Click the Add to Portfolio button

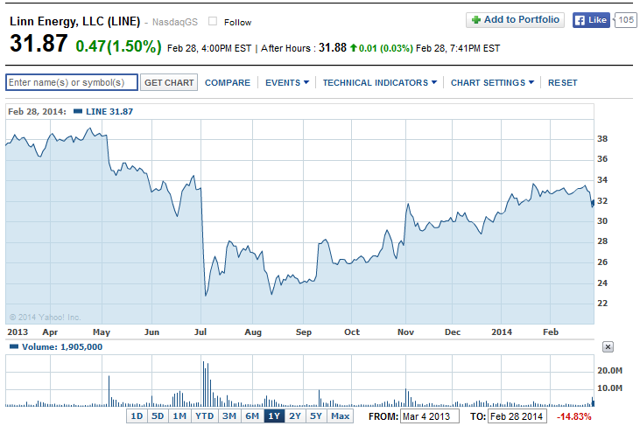(x=515, y=20)
